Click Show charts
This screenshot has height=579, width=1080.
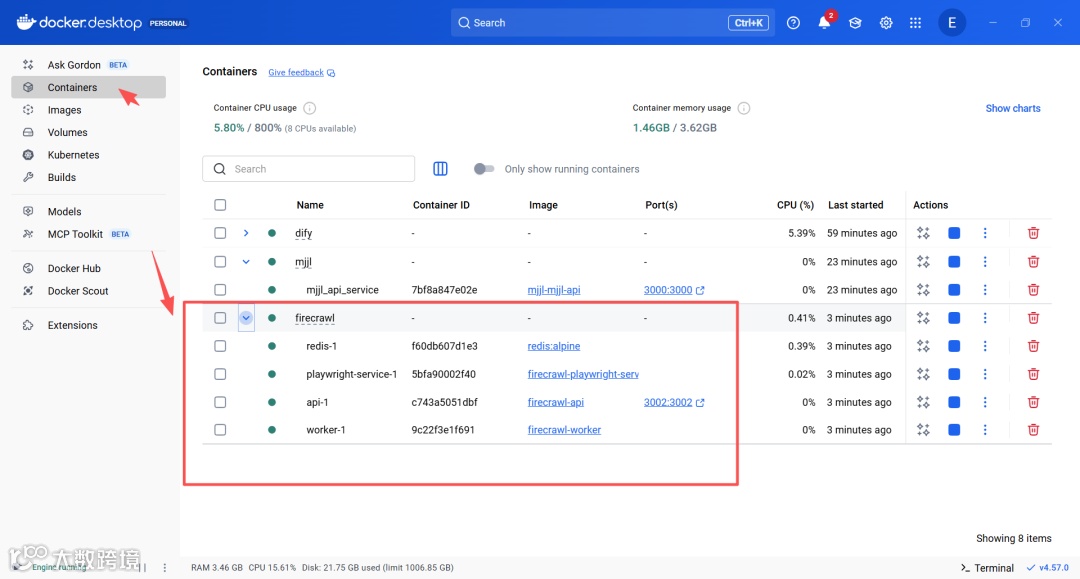pyautogui.click(x=1012, y=108)
